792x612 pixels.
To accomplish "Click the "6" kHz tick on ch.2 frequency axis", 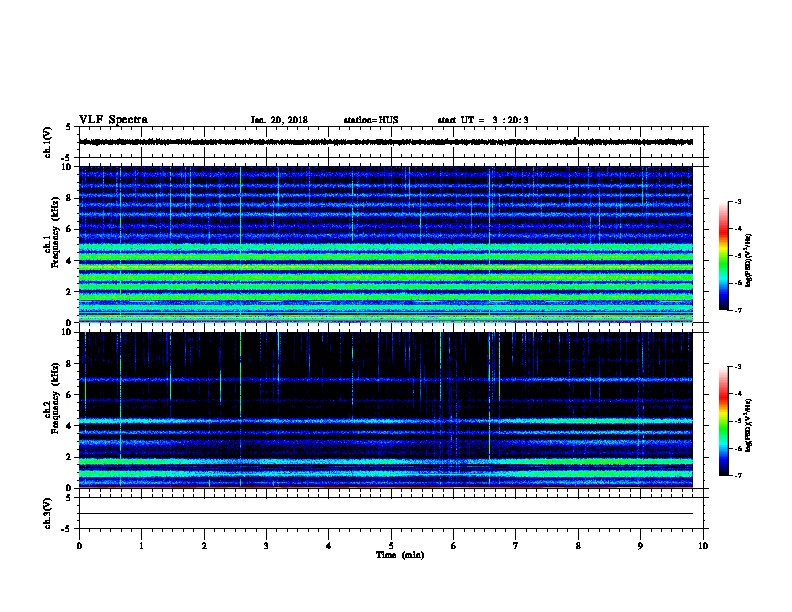I will coord(70,394).
